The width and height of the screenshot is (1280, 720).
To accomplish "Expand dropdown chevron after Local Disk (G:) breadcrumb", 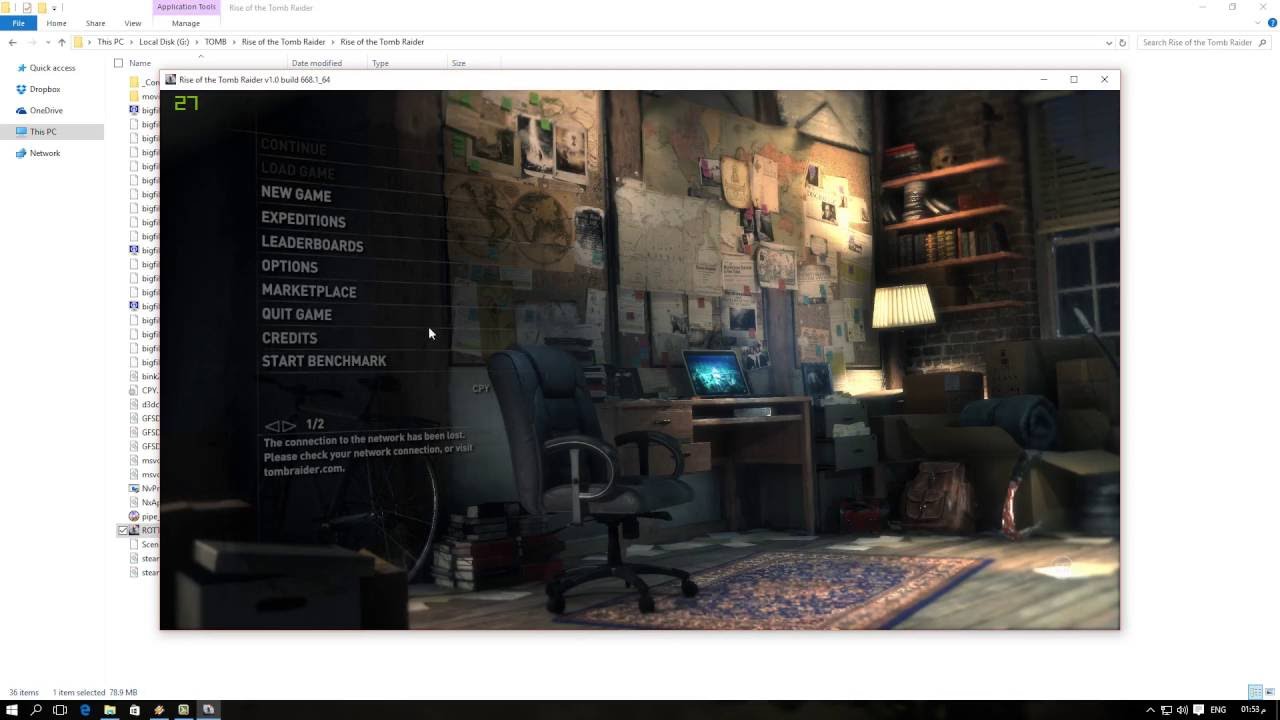I will pyautogui.click(x=197, y=42).
